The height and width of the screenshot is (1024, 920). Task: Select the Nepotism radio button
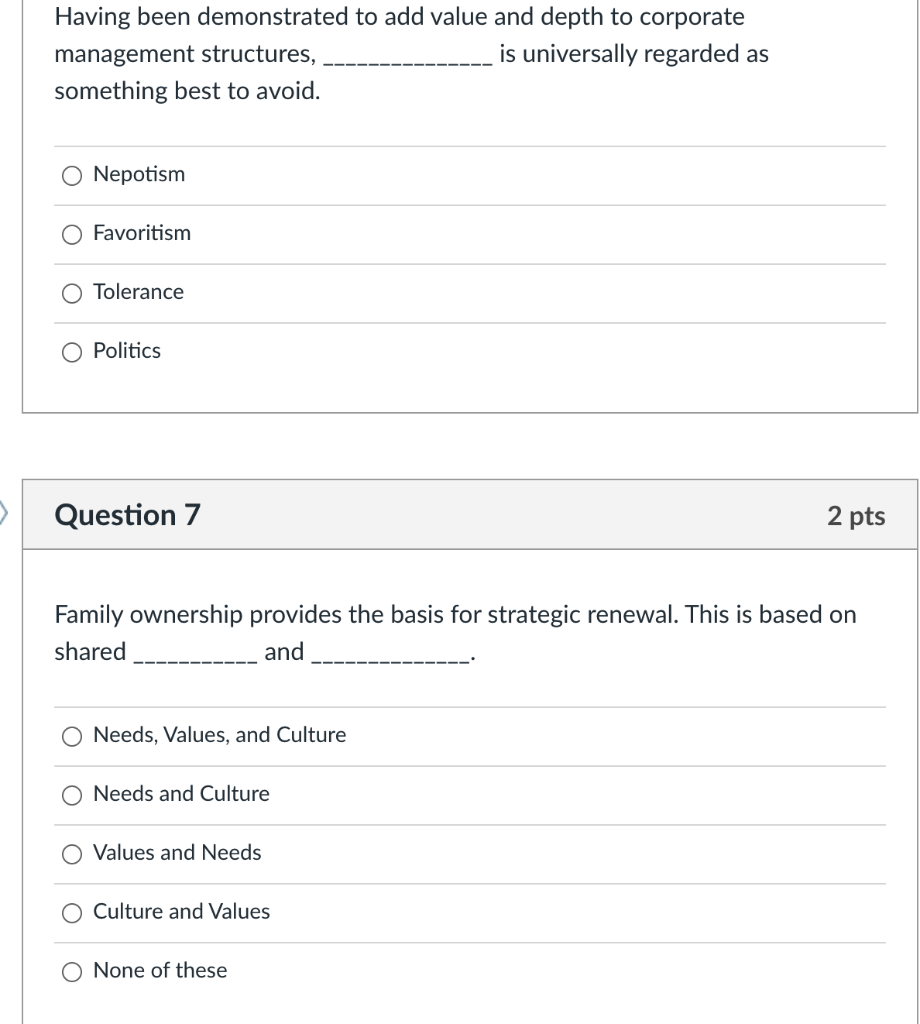click(x=72, y=176)
